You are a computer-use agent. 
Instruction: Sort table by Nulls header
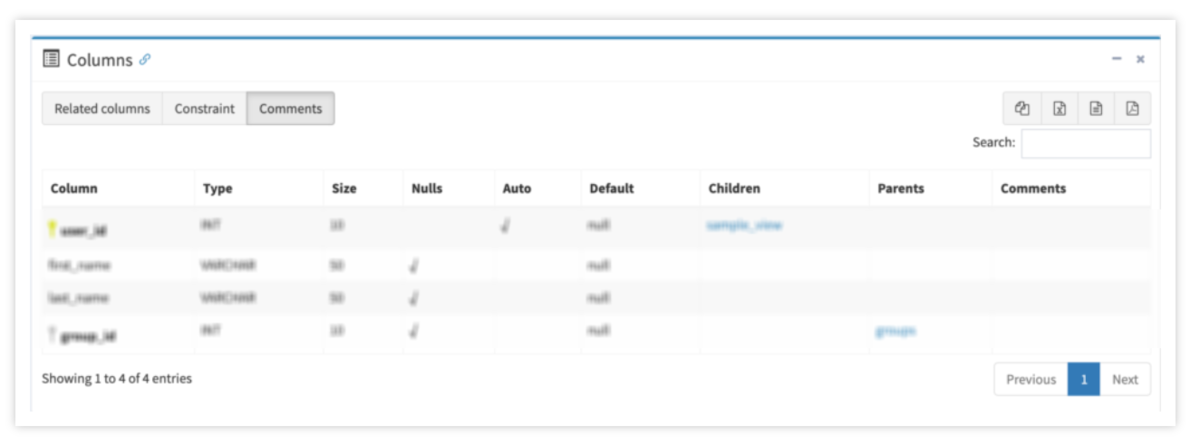(x=427, y=188)
